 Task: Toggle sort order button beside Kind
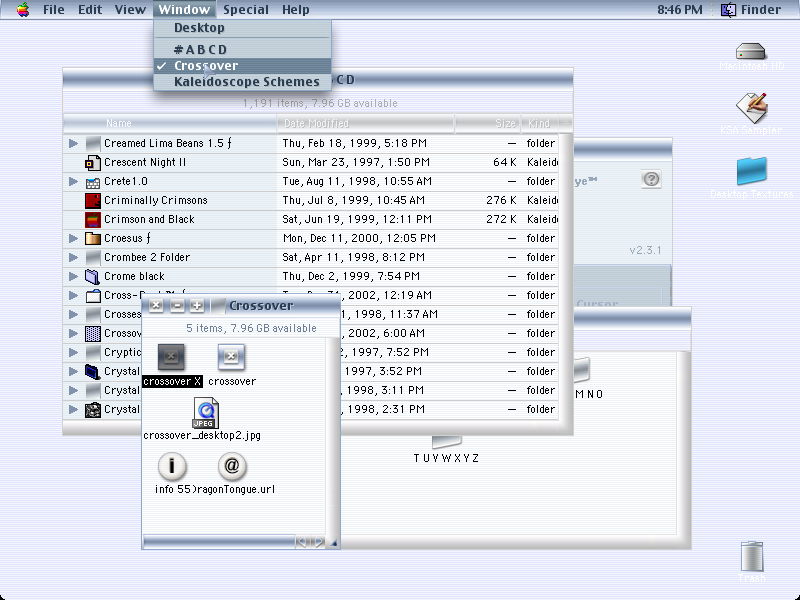(x=566, y=123)
